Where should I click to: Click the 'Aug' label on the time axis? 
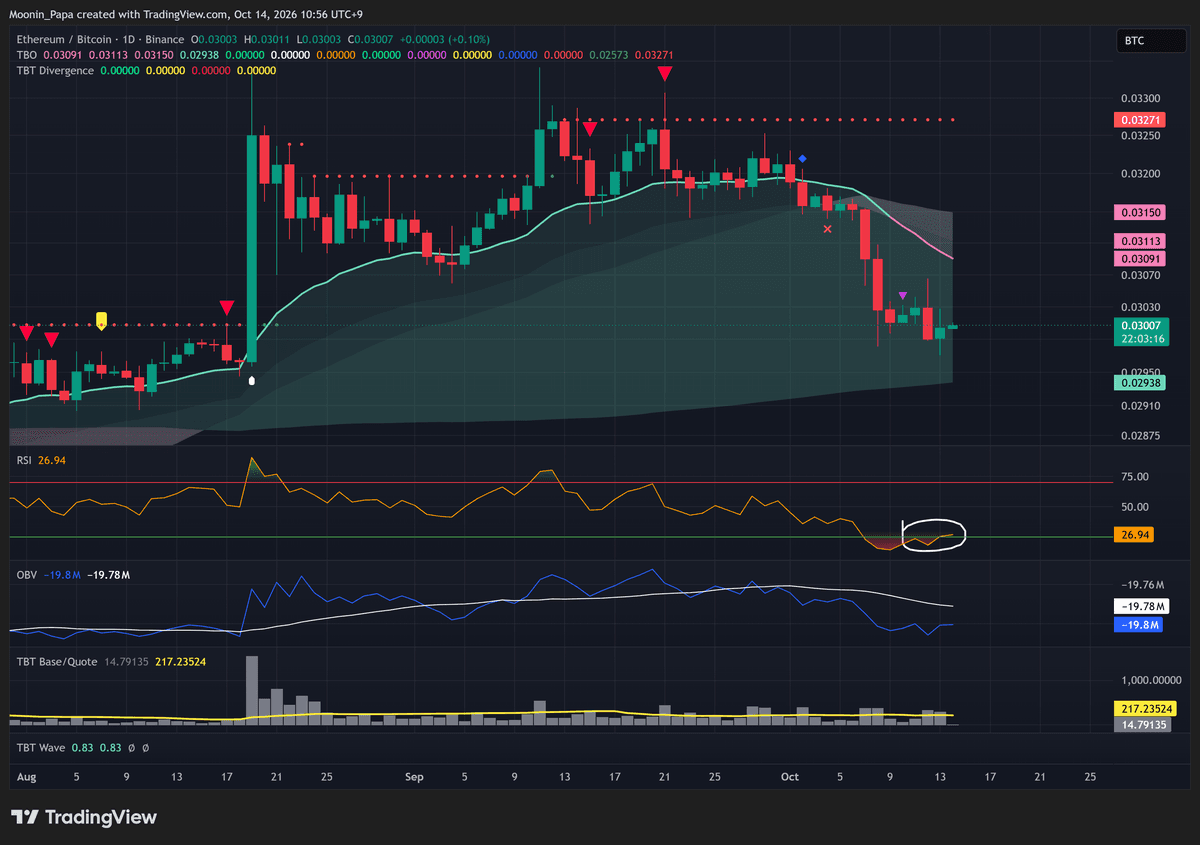pos(26,776)
